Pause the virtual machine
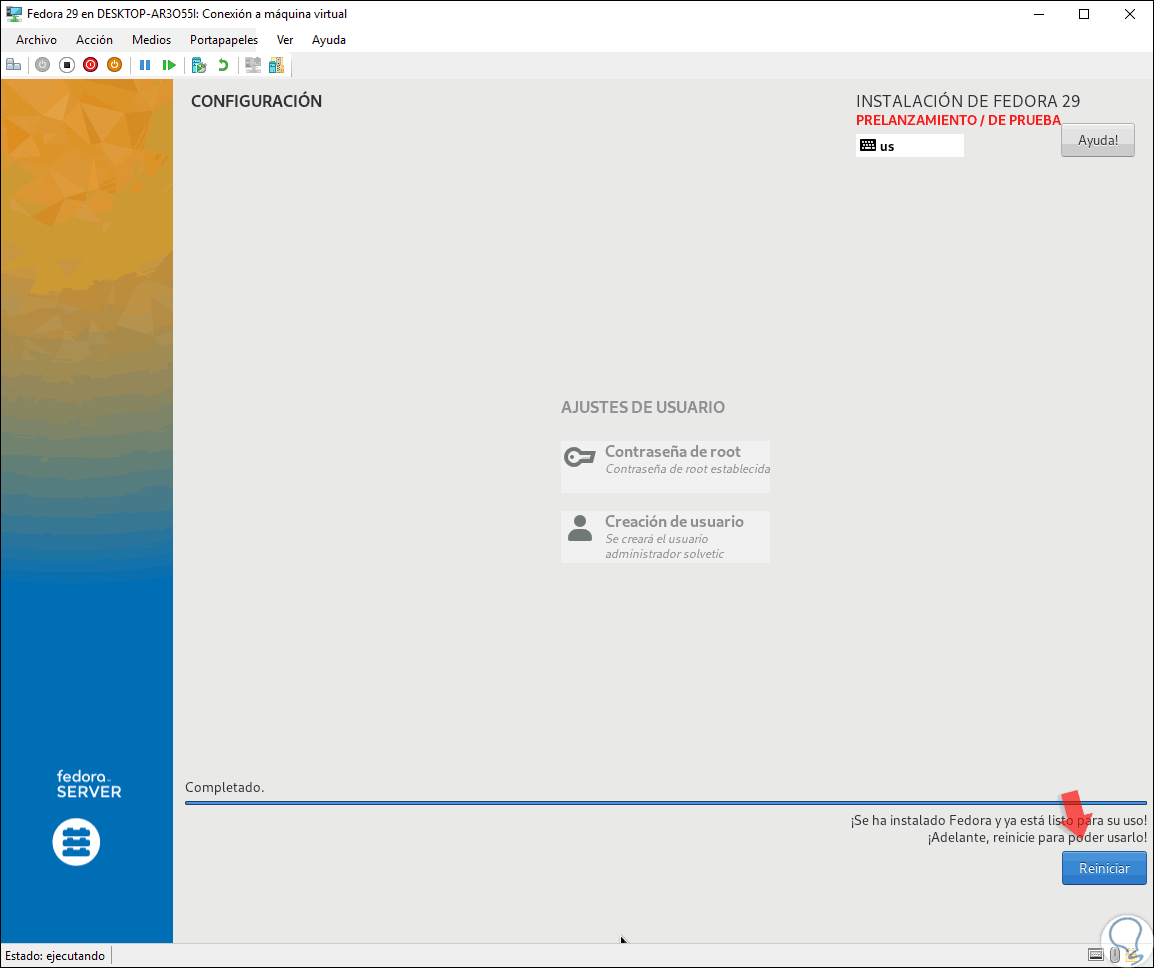 click(145, 65)
